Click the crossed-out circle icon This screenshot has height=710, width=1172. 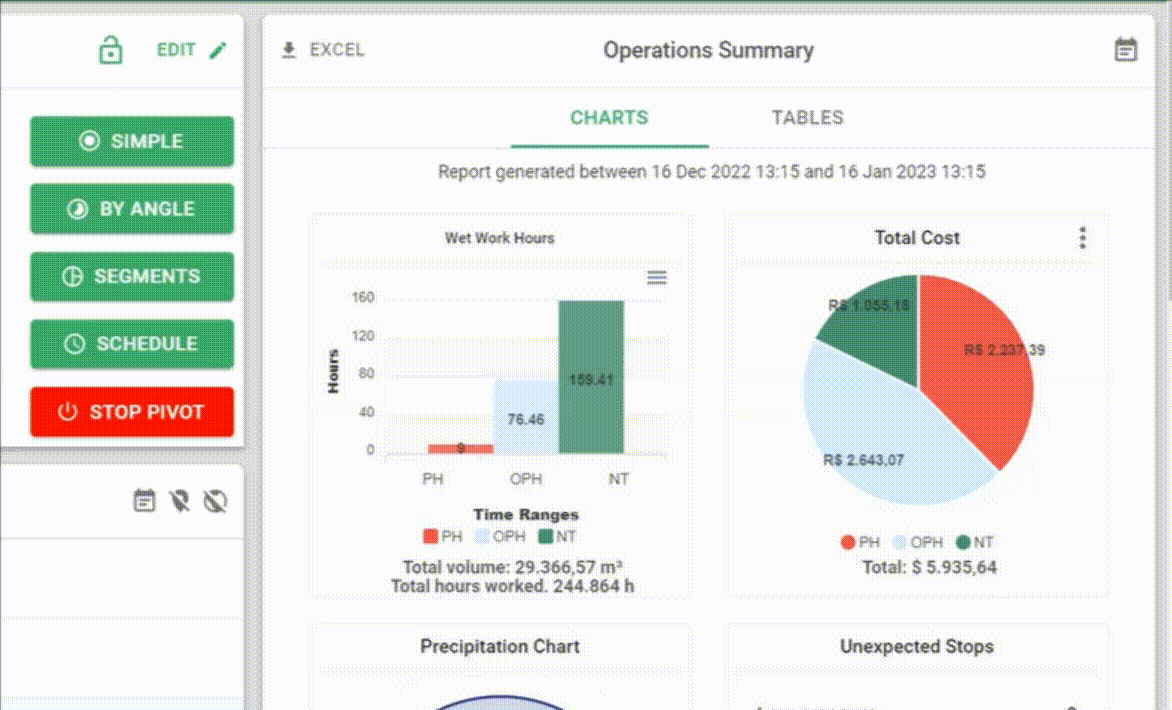215,500
